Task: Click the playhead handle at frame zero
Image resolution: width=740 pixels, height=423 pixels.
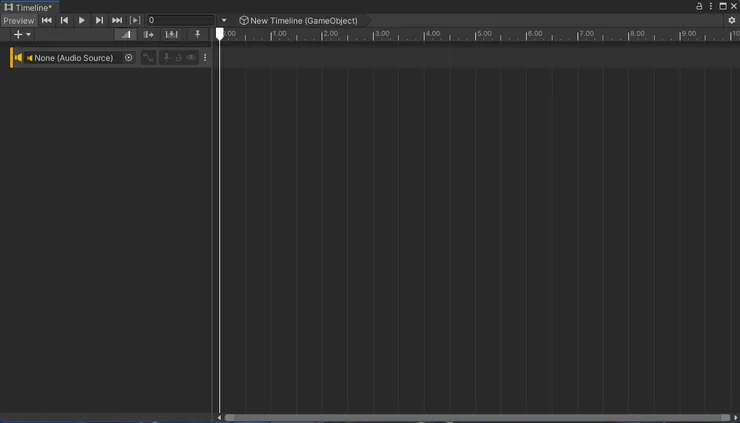Action: point(219,34)
